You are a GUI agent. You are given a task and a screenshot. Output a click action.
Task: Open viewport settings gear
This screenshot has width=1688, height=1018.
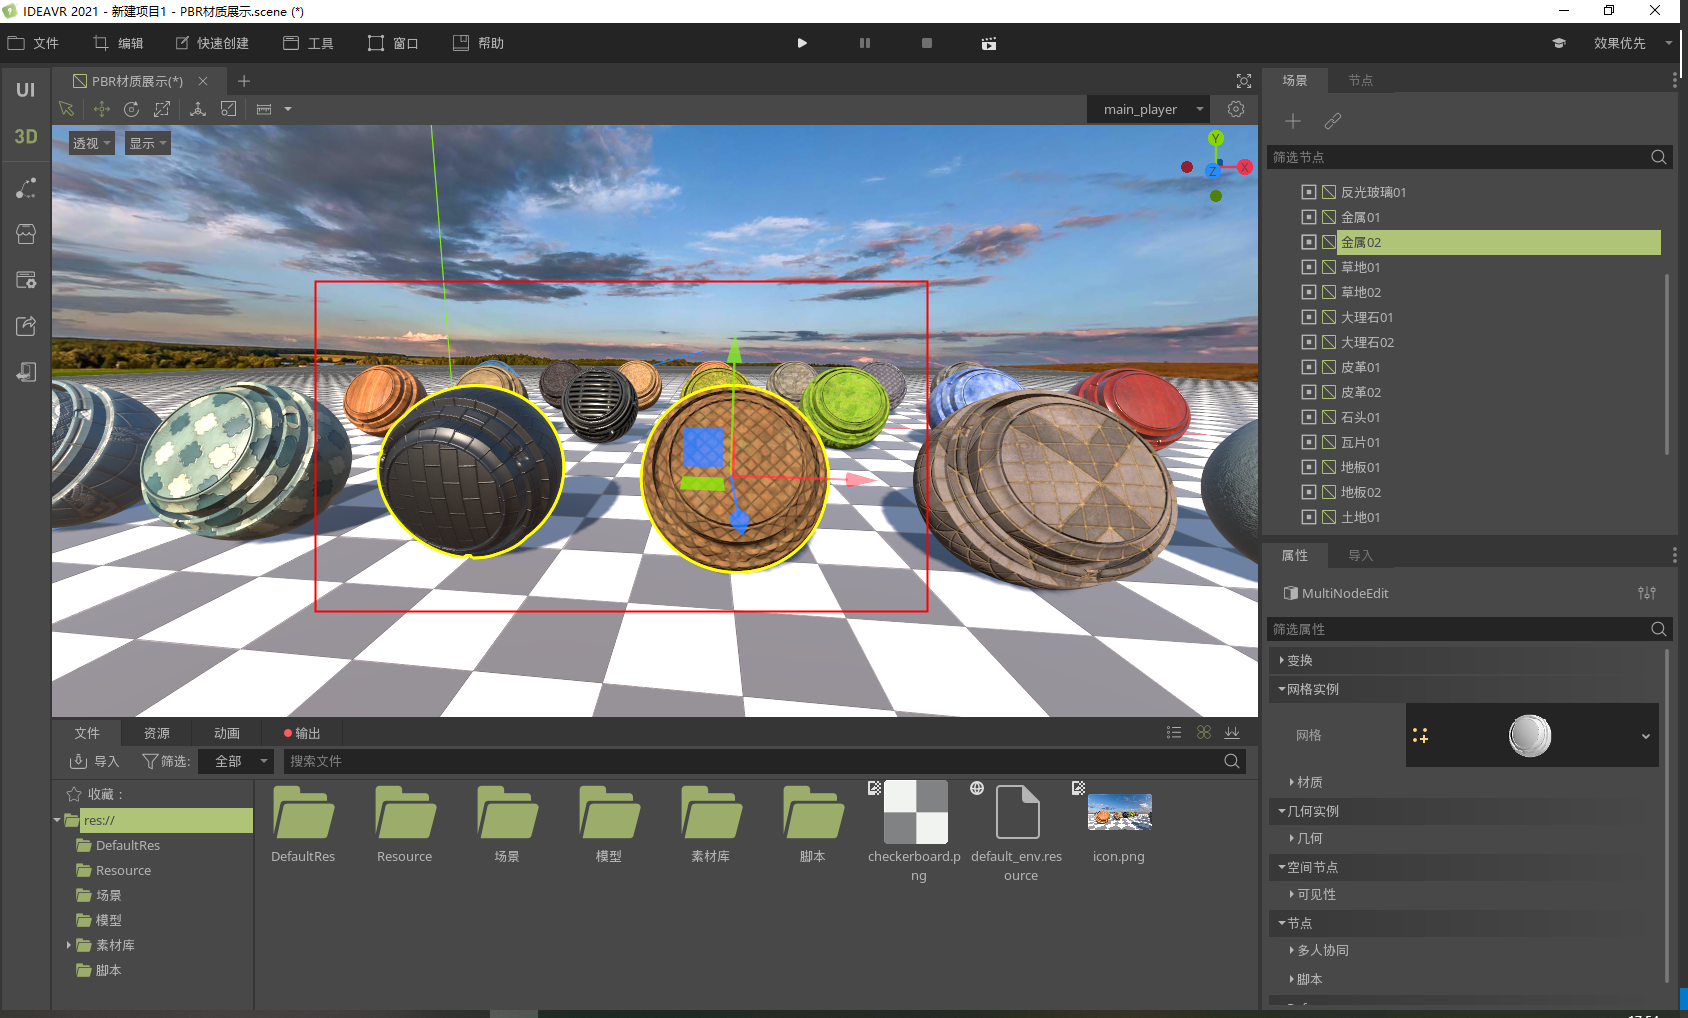click(1236, 109)
